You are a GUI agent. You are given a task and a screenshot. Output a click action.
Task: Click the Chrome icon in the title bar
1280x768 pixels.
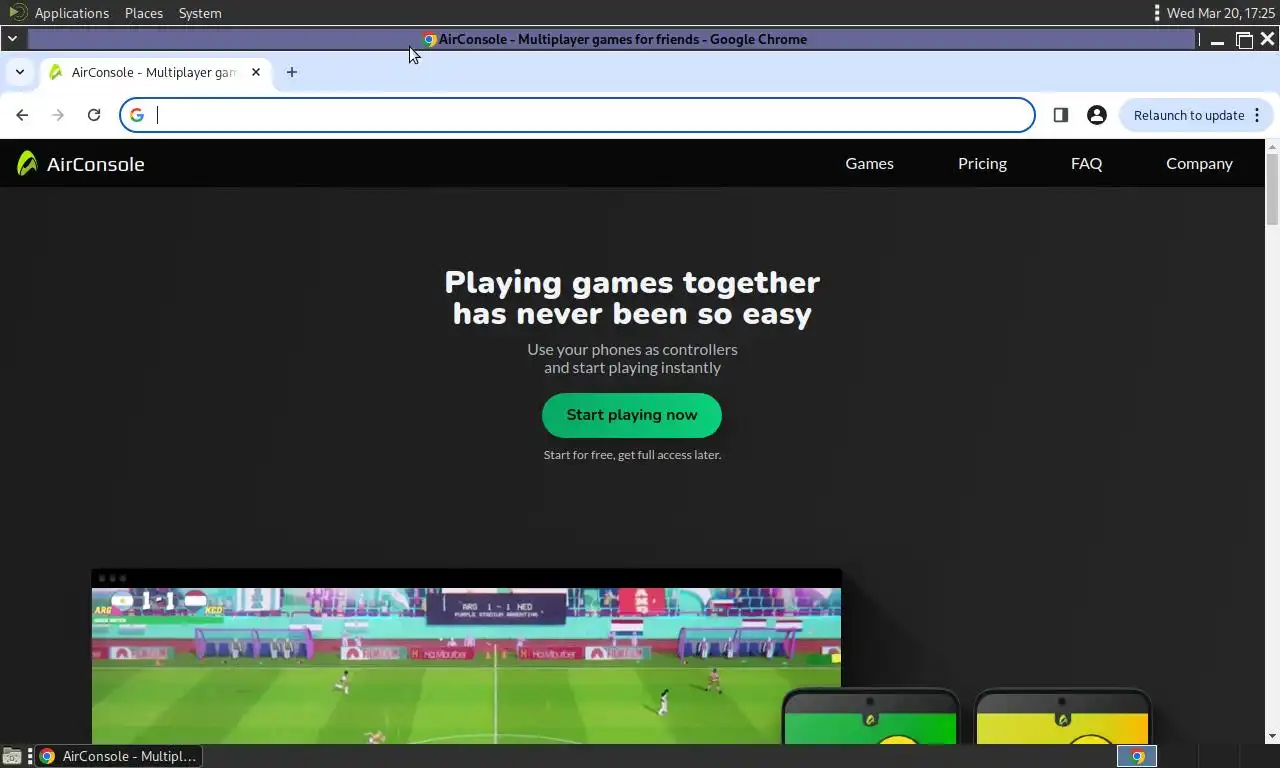point(429,40)
